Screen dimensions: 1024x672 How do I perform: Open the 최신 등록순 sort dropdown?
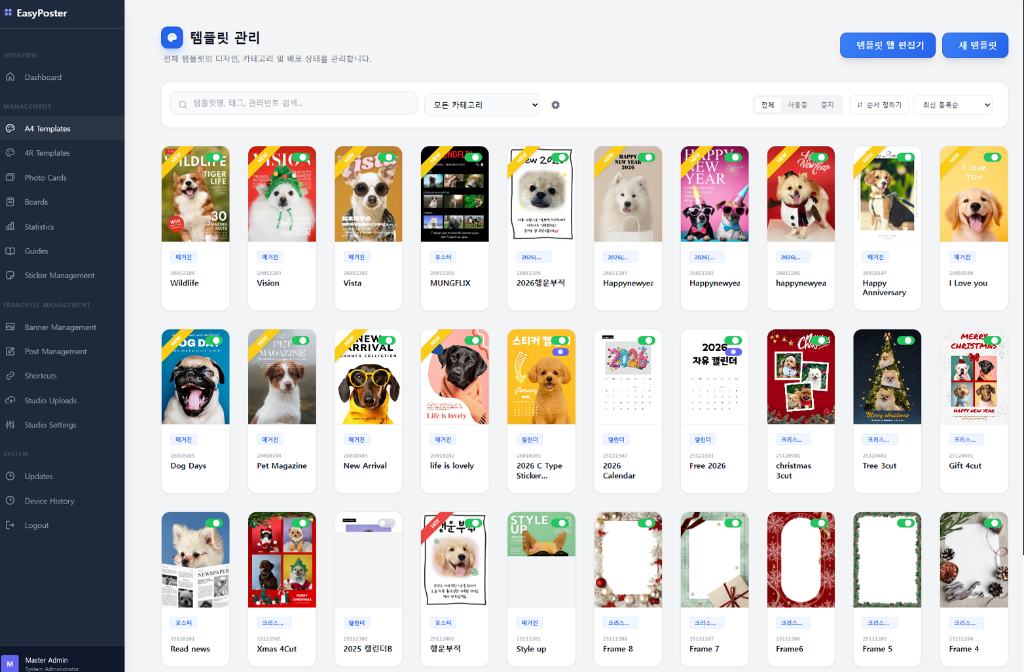[953, 104]
